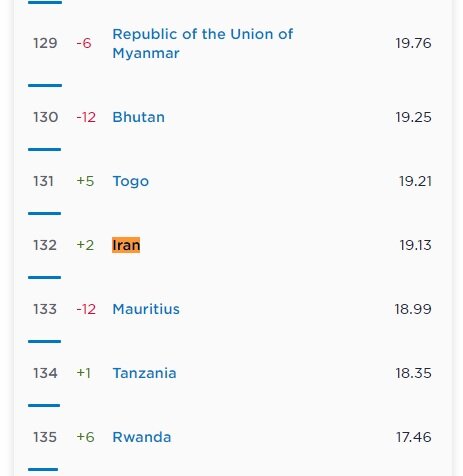Viewport: 463px width, 476px height.
Task: Click the -12 change next to Bhutan
Action: 86,117
